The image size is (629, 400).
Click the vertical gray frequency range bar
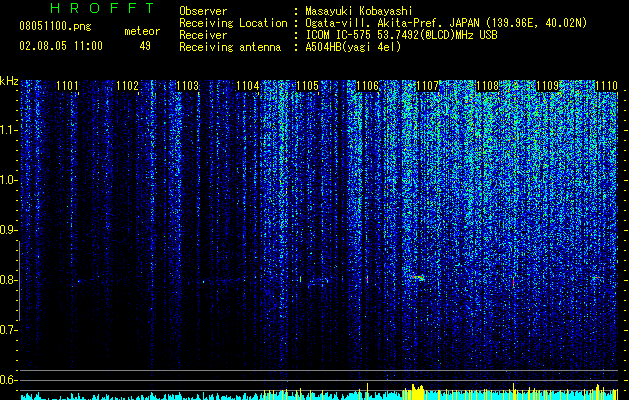[x=19, y=281]
